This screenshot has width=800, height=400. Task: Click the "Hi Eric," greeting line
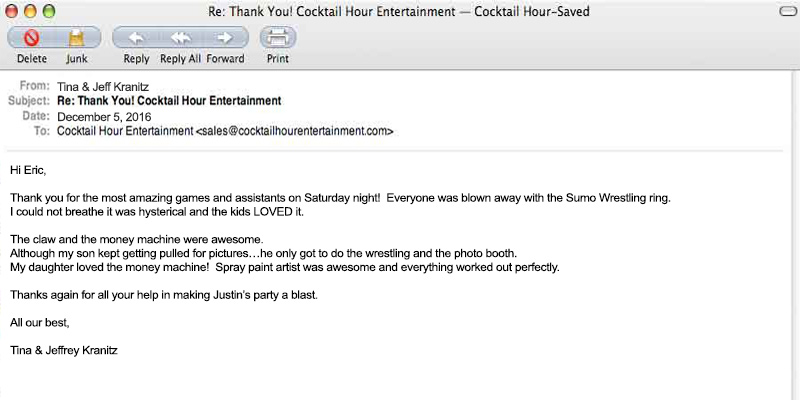coord(28,170)
